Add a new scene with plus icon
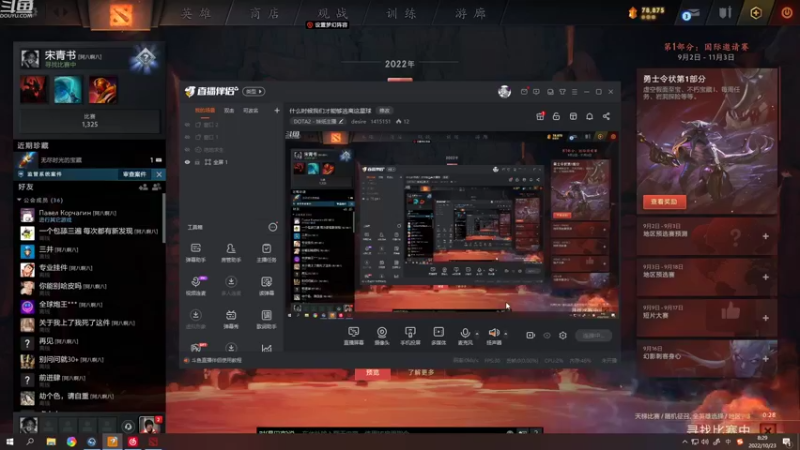Viewport: 800px width, 450px height. (x=277, y=110)
